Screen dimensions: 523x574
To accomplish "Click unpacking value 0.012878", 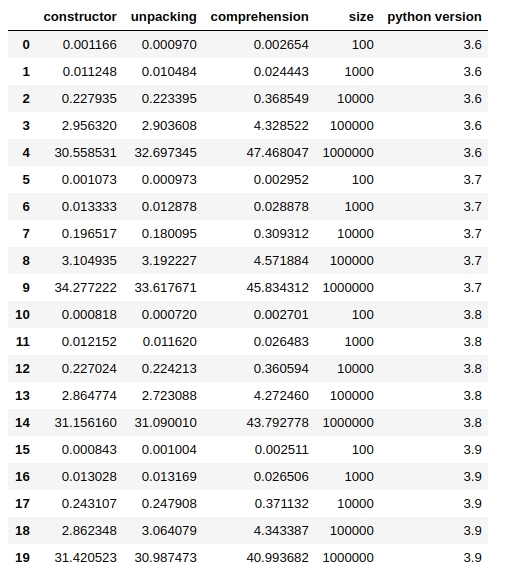I will [x=169, y=207].
